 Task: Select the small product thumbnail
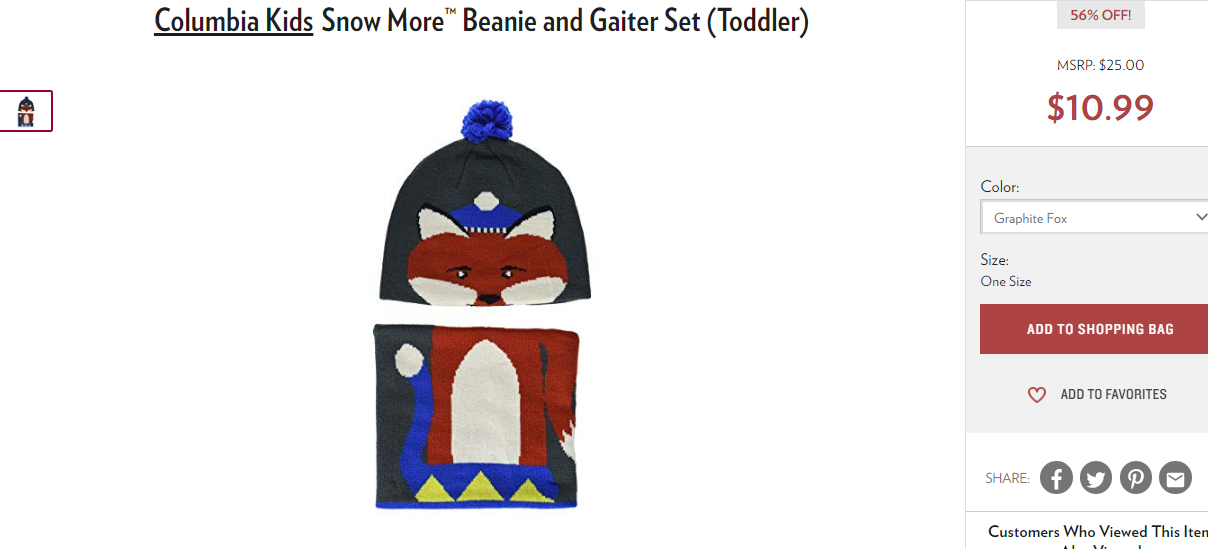[x=26, y=111]
